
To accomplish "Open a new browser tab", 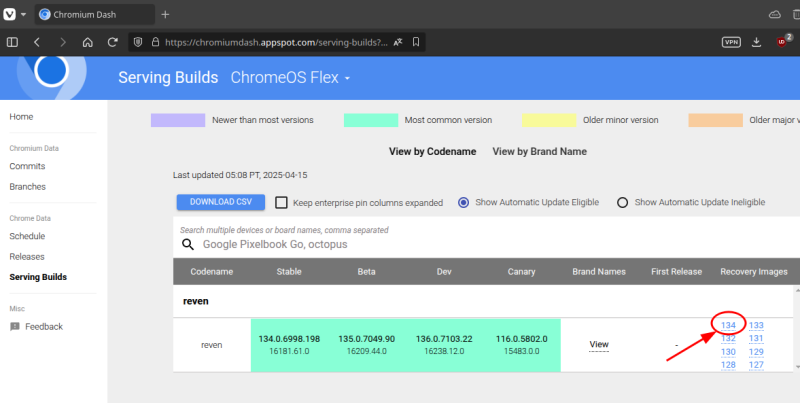I will click(x=165, y=14).
